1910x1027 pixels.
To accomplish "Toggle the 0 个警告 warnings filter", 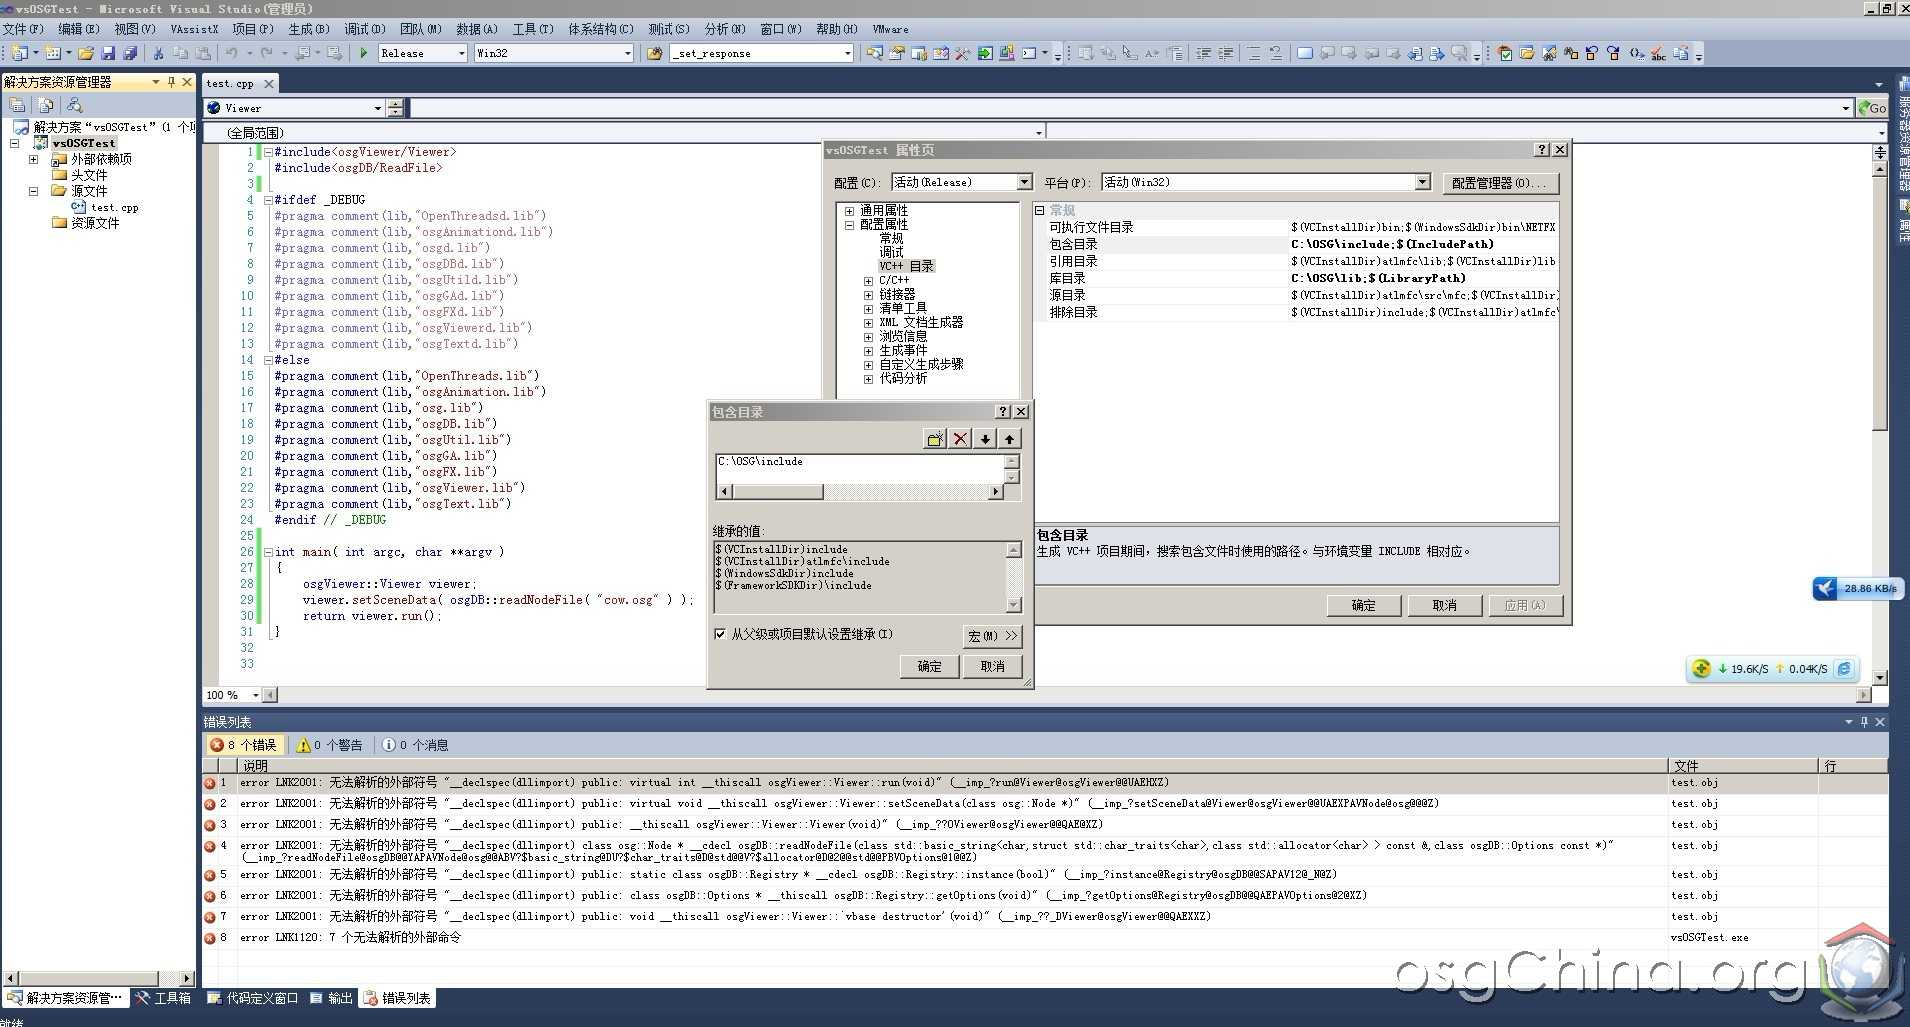I will tap(330, 745).
